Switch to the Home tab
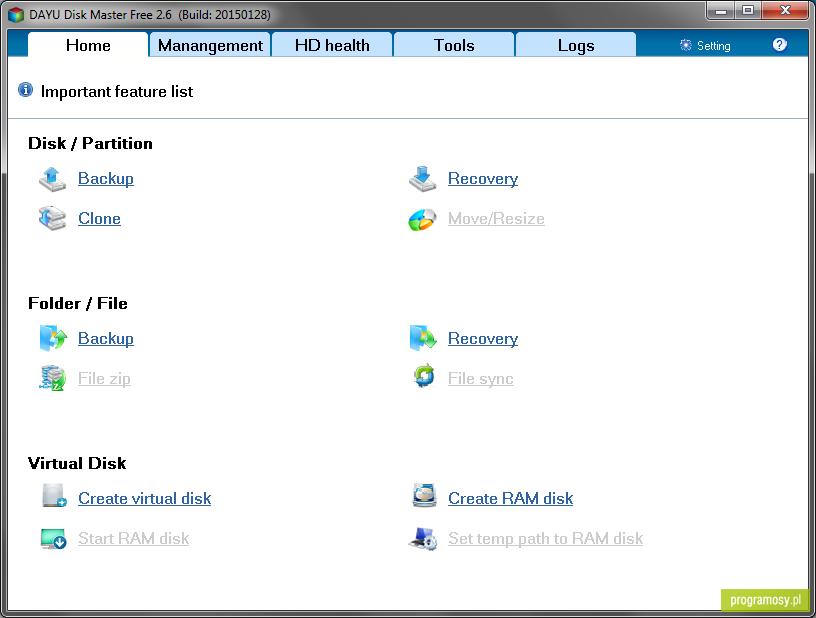Screen dimensions: 816x618 coord(88,45)
